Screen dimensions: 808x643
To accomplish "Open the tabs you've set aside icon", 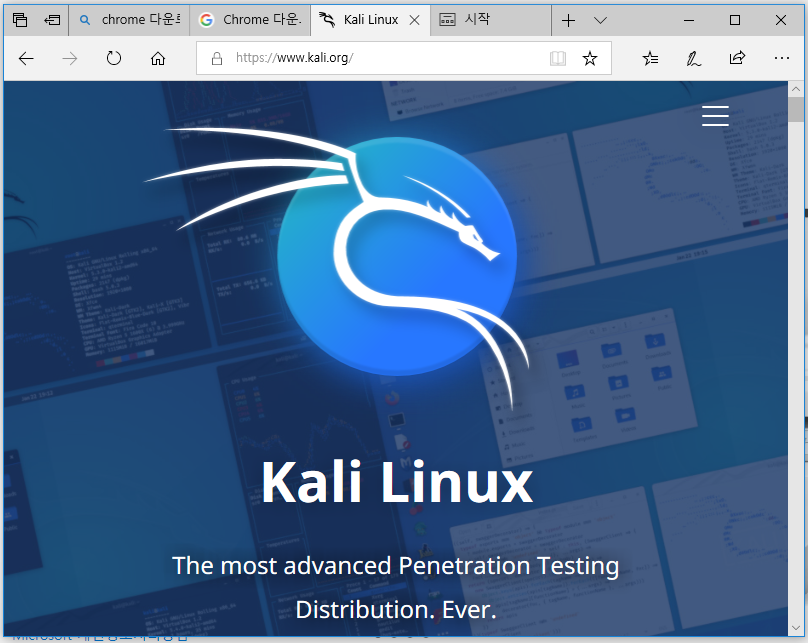I will pyautogui.click(x=20, y=20).
